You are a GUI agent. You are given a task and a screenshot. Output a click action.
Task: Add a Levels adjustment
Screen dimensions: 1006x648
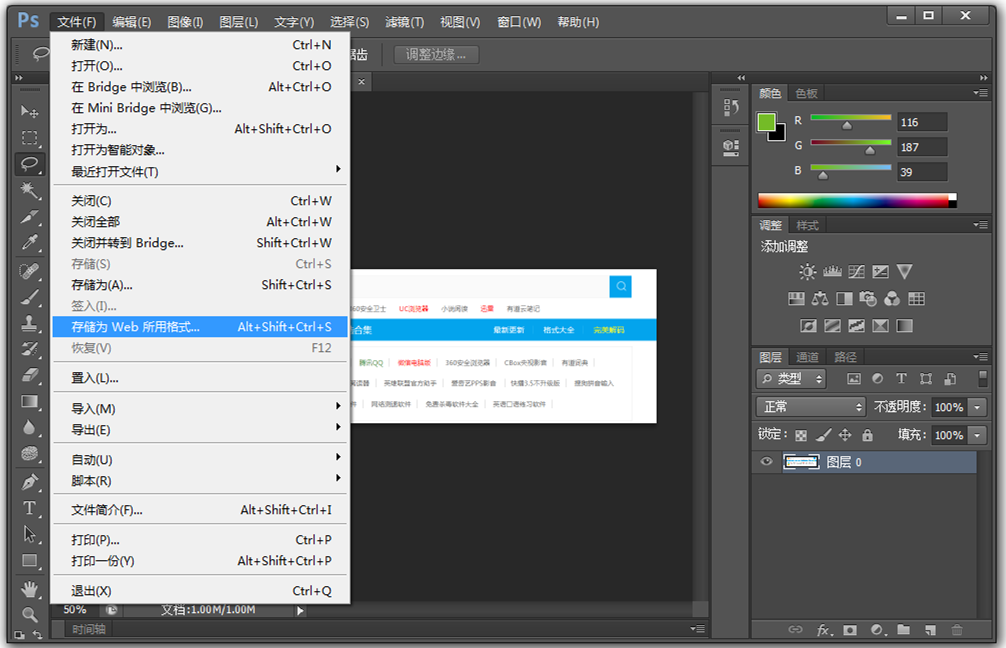tap(832, 271)
